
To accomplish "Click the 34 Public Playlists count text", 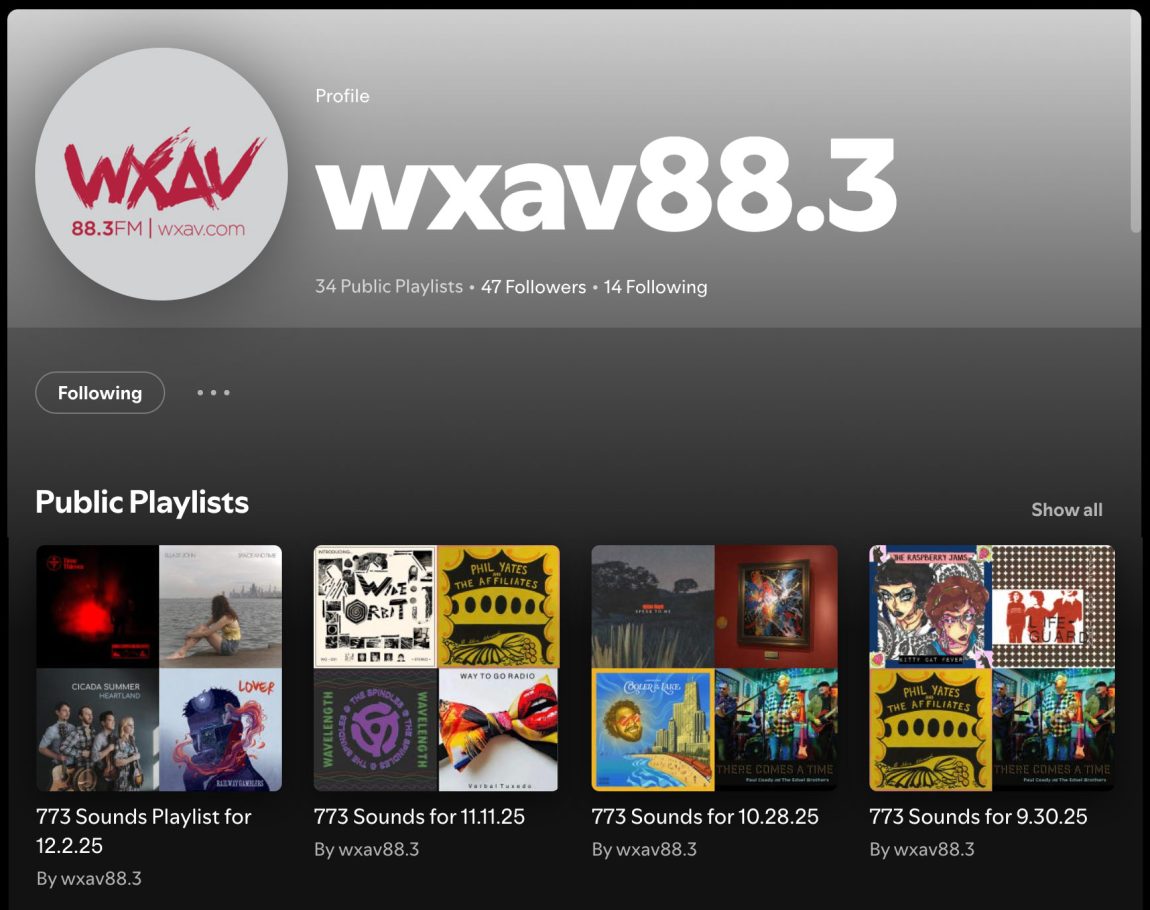I will click(x=389, y=287).
